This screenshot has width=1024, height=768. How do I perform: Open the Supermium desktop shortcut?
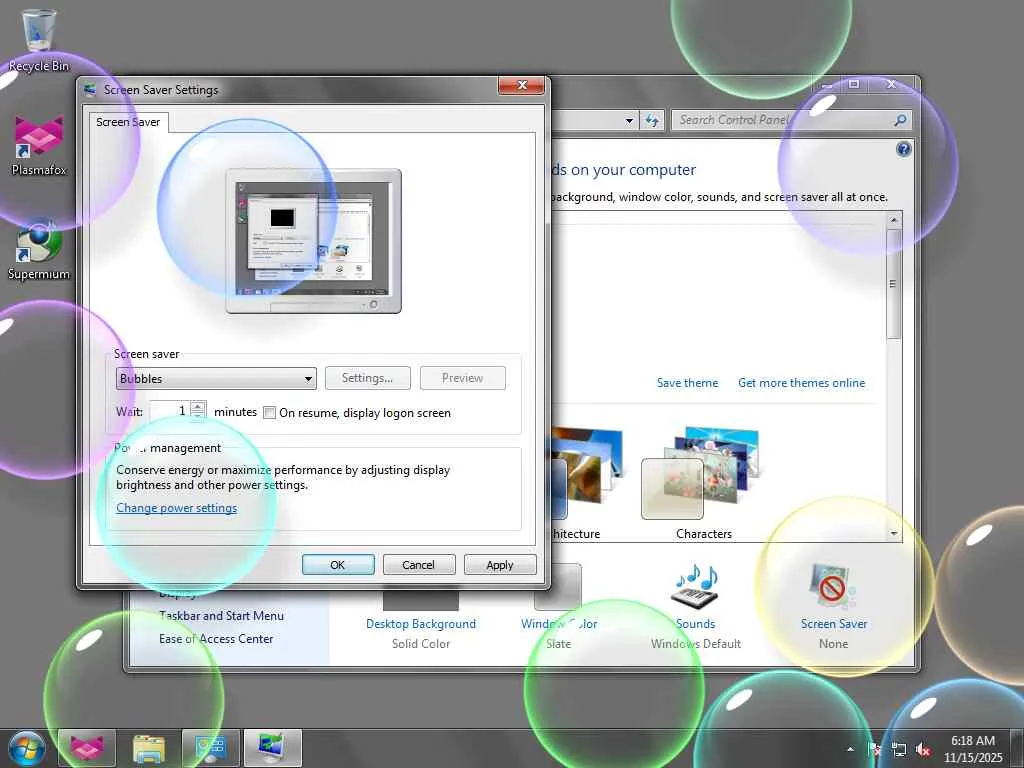[x=39, y=251]
